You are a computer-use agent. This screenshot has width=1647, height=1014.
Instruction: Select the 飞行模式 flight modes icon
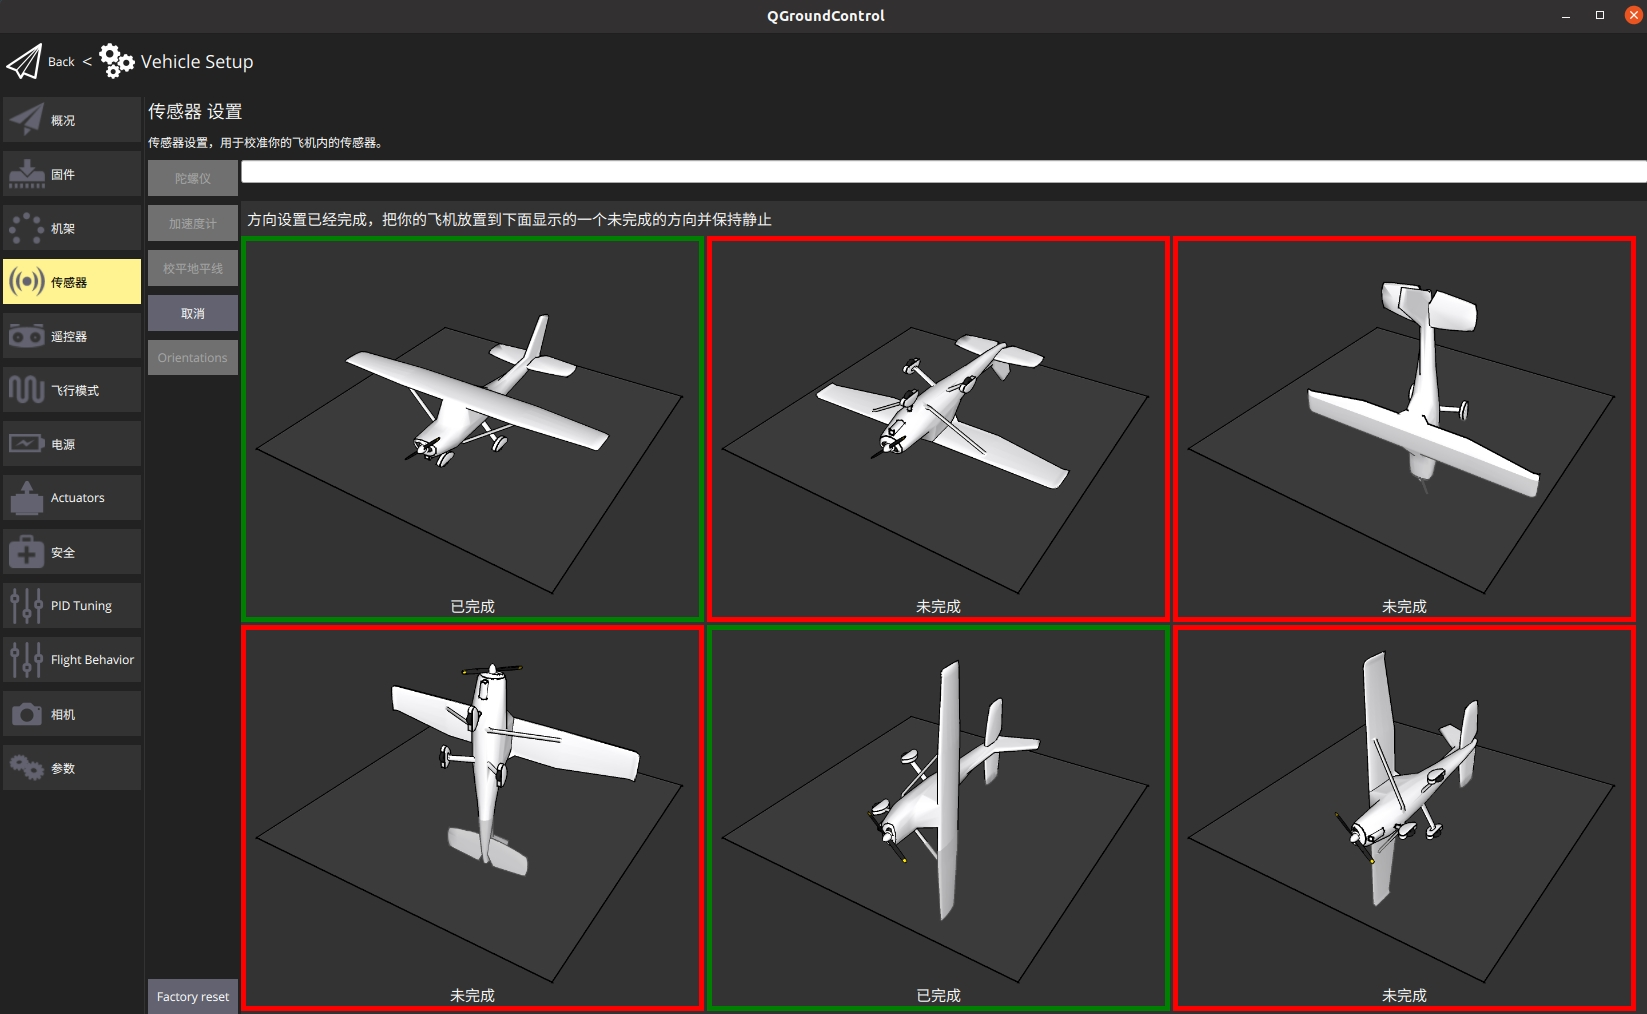tap(27, 390)
